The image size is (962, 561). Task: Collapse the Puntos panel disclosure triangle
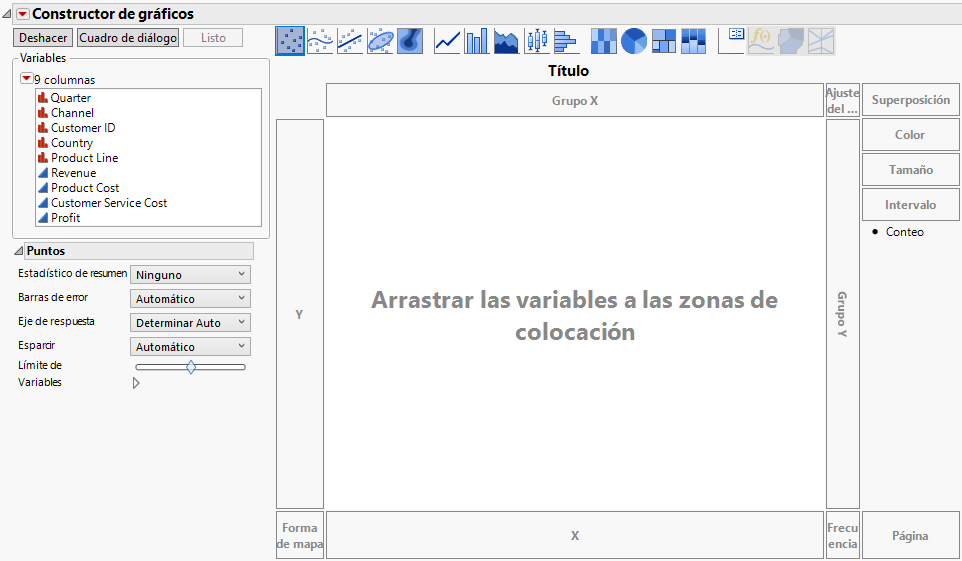[18, 251]
